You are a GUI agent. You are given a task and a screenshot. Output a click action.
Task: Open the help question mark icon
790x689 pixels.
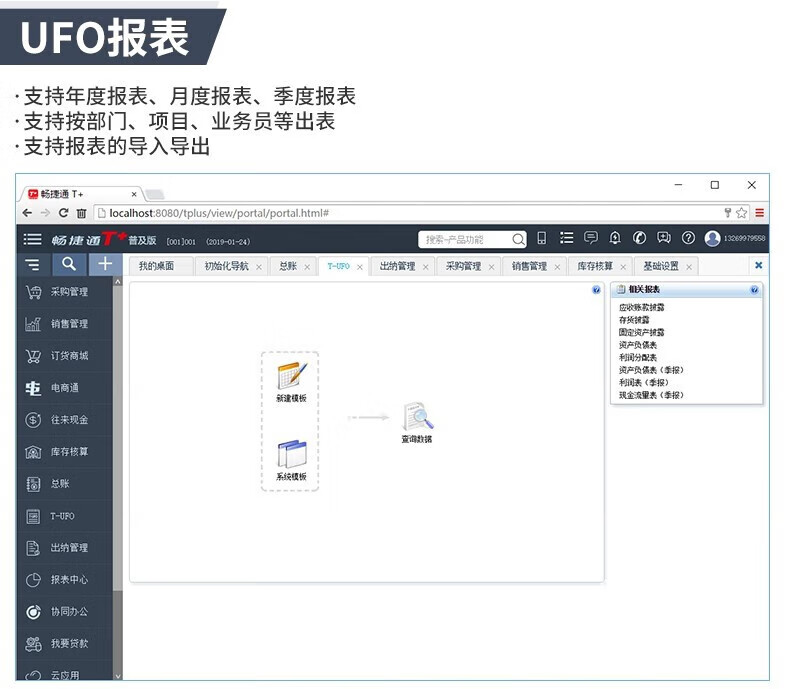tap(688, 237)
